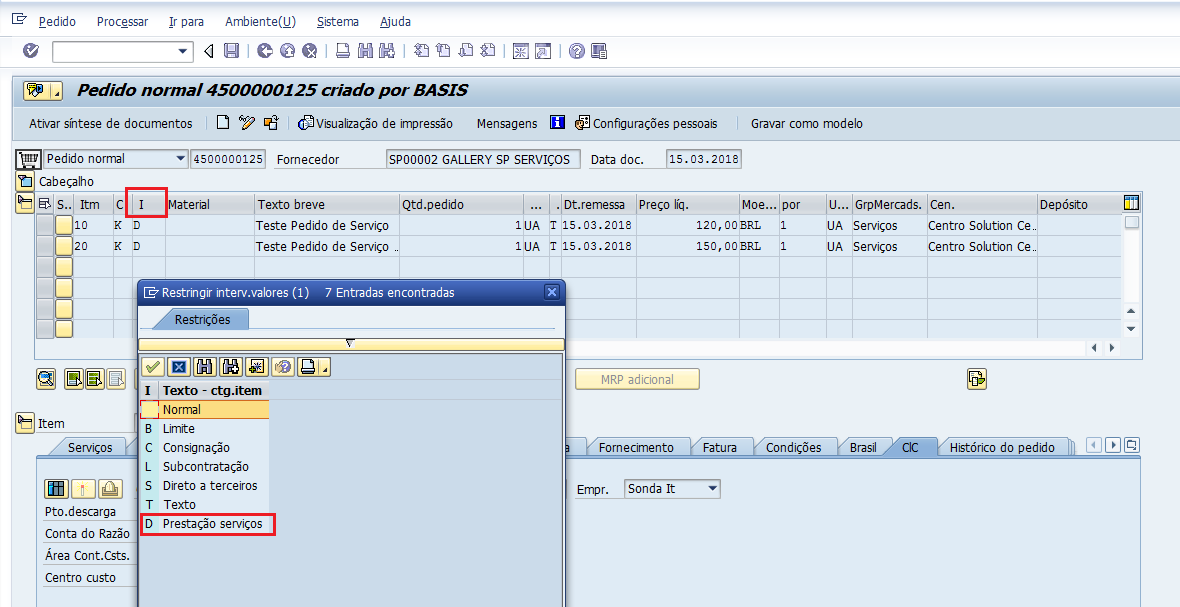
Task: Select the row selector for item 10
Action: pyautogui.click(x=45, y=226)
